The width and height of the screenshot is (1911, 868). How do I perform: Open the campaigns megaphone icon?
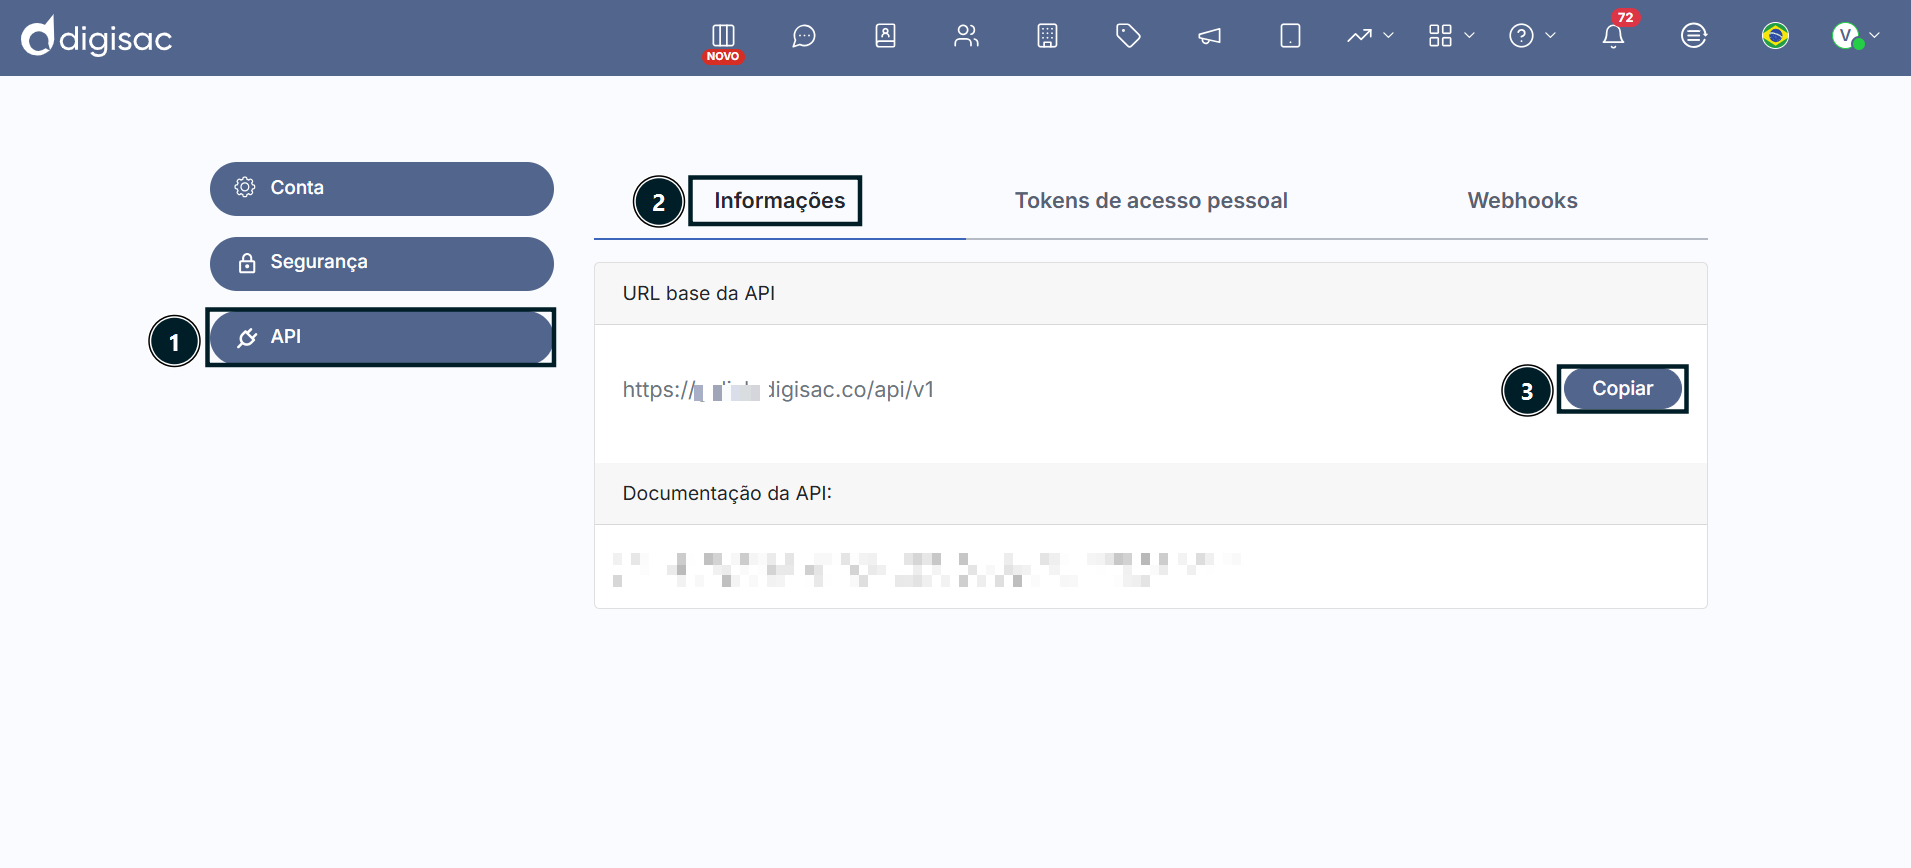click(1209, 37)
